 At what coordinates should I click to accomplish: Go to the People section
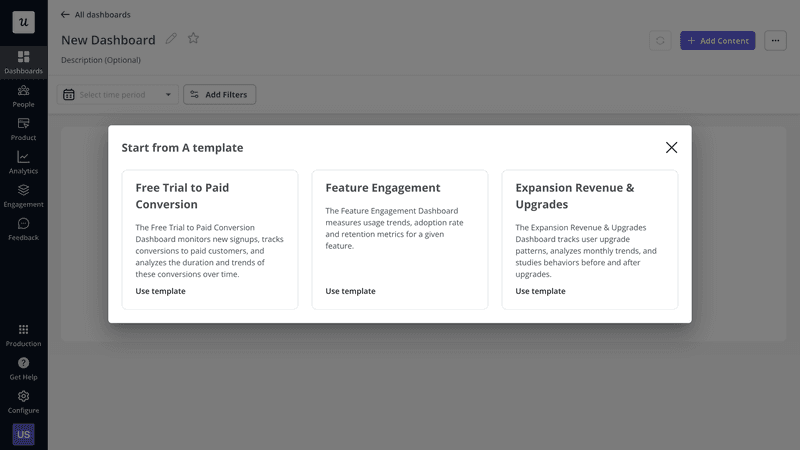23,96
